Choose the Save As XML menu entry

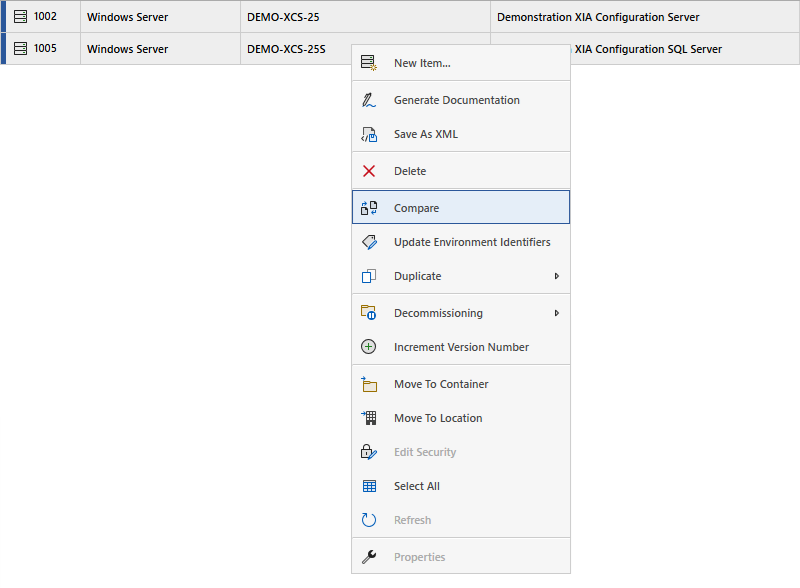[425, 134]
